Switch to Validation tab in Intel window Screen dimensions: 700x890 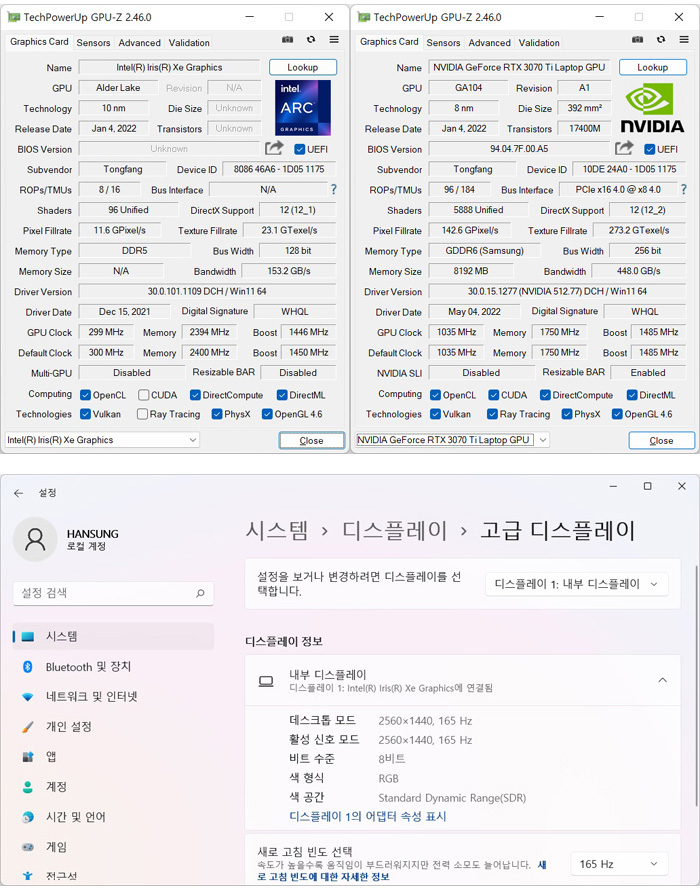[x=189, y=43]
